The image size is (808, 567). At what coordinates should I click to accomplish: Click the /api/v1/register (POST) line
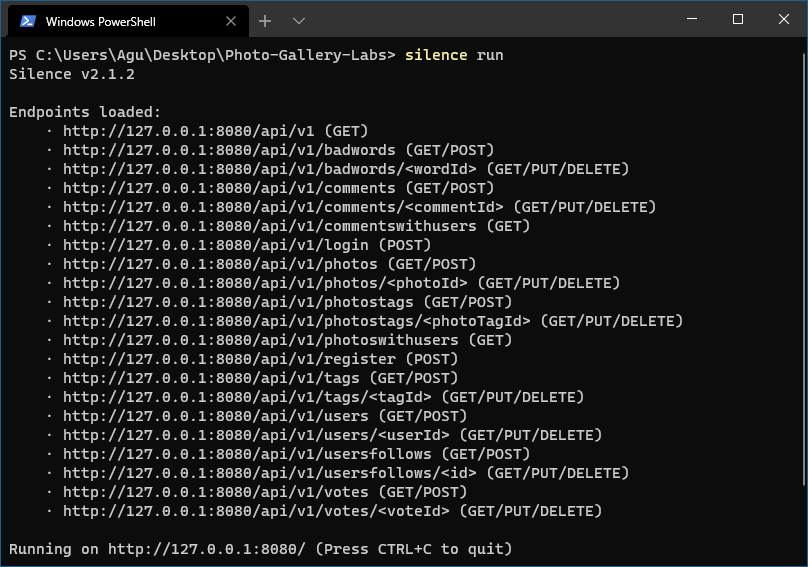point(260,359)
